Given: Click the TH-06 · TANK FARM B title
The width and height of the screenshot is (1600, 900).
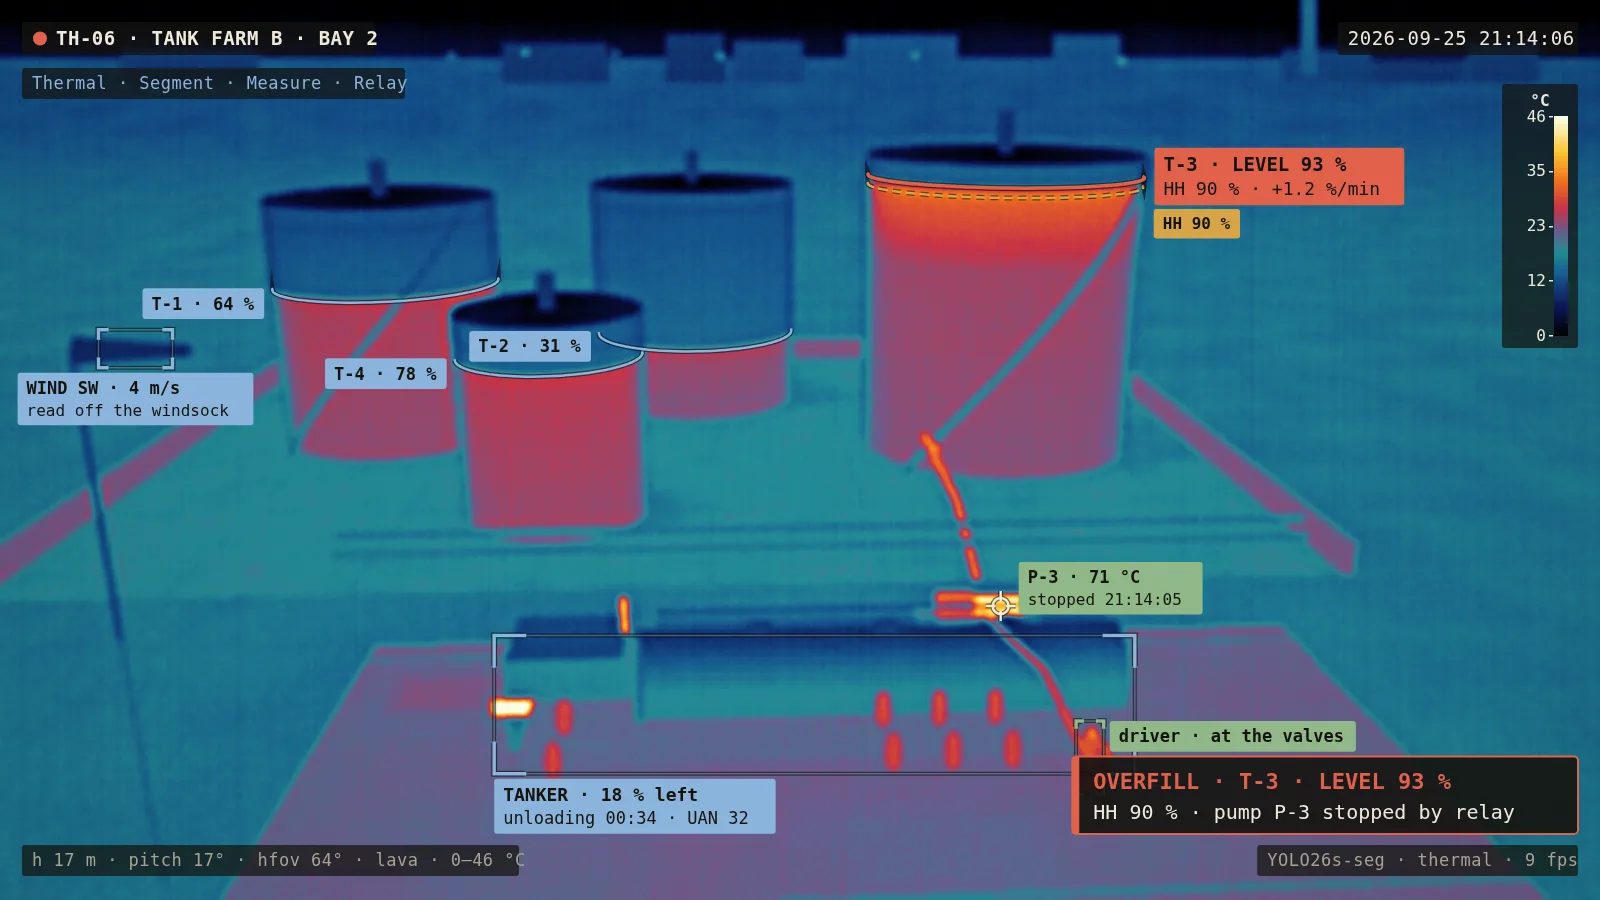Looking at the screenshot, I should point(217,39).
